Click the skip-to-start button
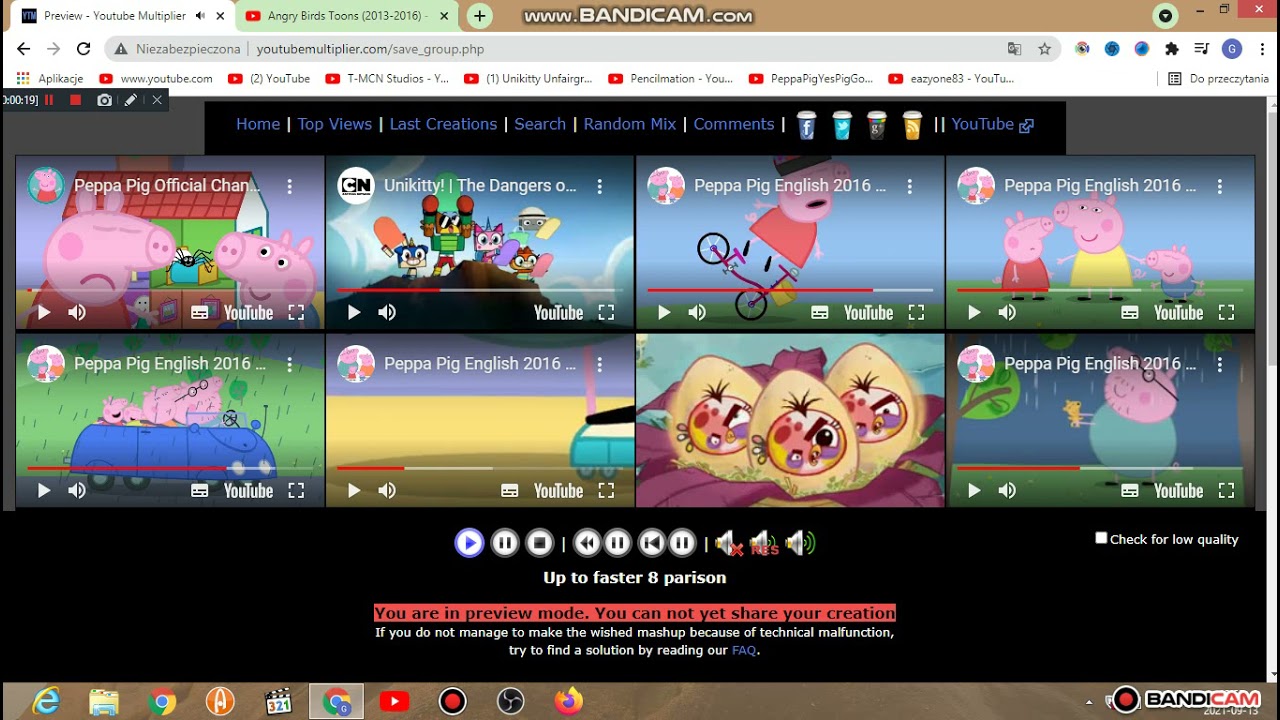This screenshot has height=720, width=1280. pos(652,543)
